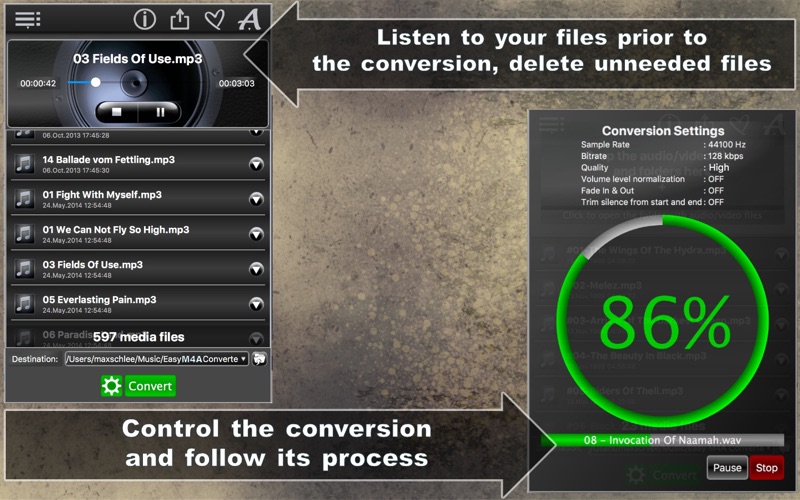Click the Pause conversion button
Viewport: 800px width, 500px height.
coord(727,467)
